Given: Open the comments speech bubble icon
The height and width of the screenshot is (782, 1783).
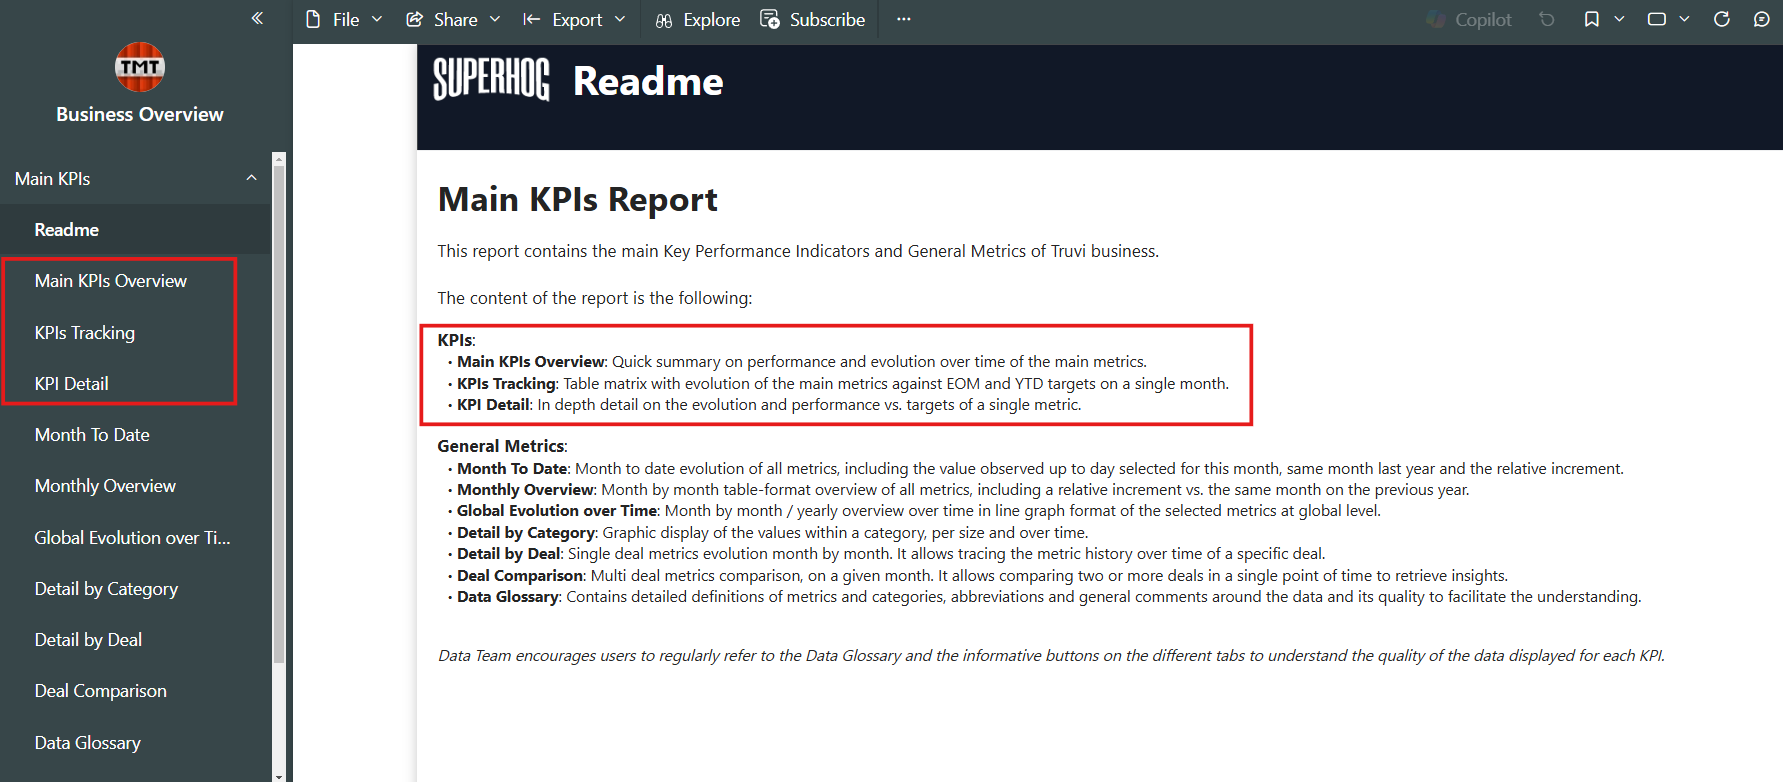Looking at the screenshot, I should tap(1762, 19).
